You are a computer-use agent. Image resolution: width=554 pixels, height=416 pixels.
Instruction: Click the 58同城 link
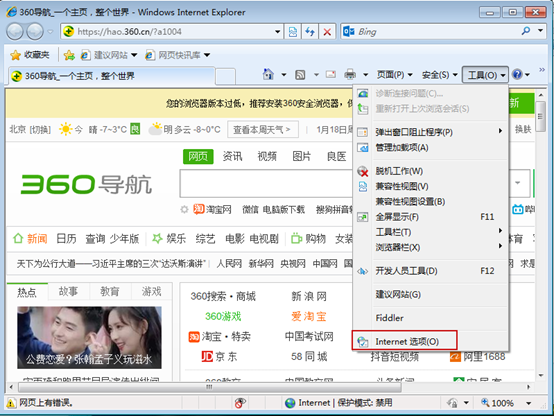(x=309, y=356)
